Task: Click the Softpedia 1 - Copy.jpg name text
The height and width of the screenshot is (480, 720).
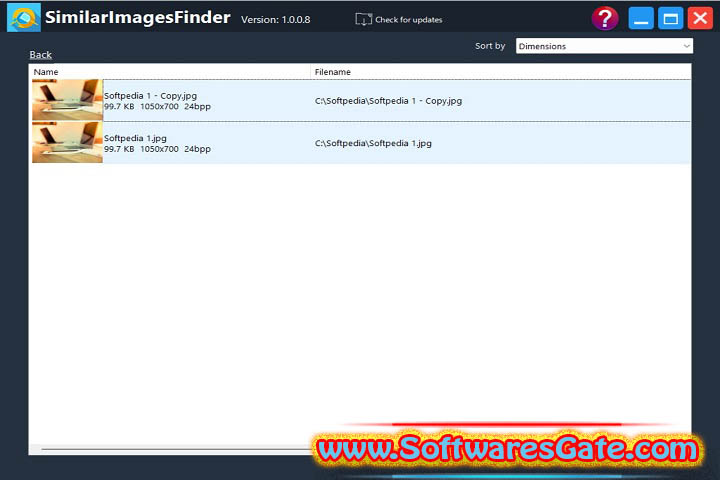Action: (x=150, y=96)
